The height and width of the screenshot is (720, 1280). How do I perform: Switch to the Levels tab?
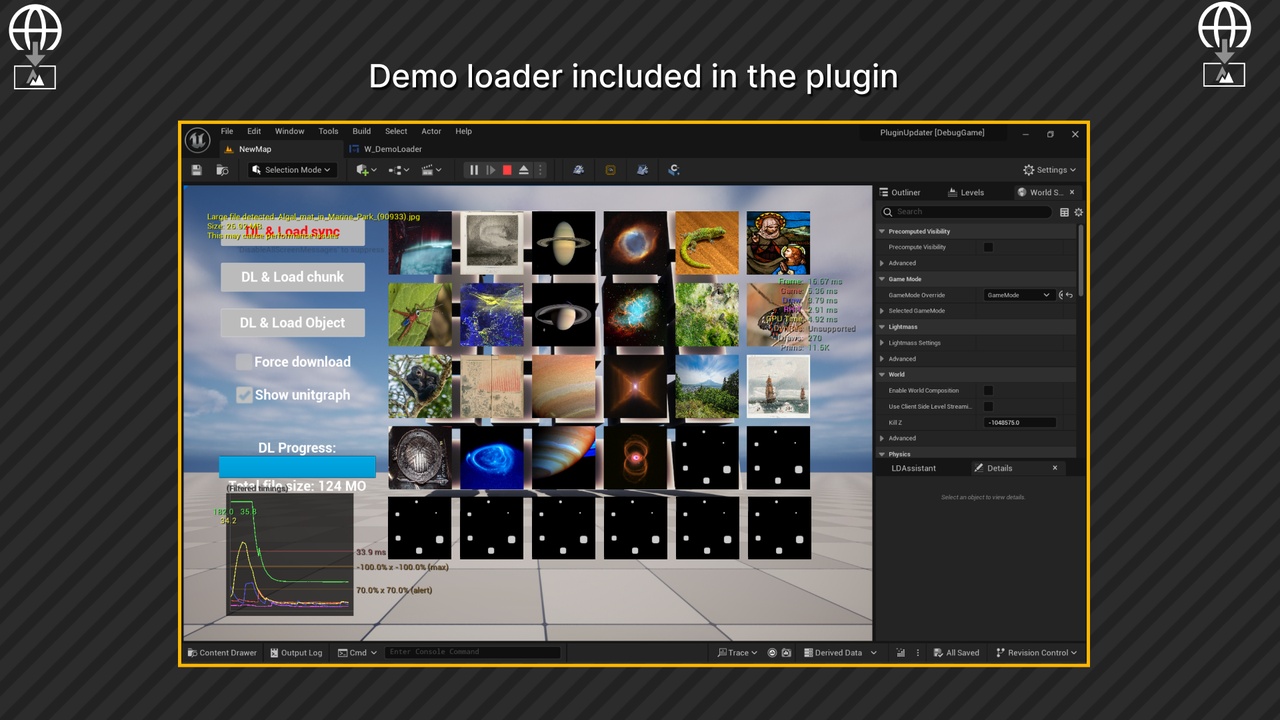(x=967, y=192)
